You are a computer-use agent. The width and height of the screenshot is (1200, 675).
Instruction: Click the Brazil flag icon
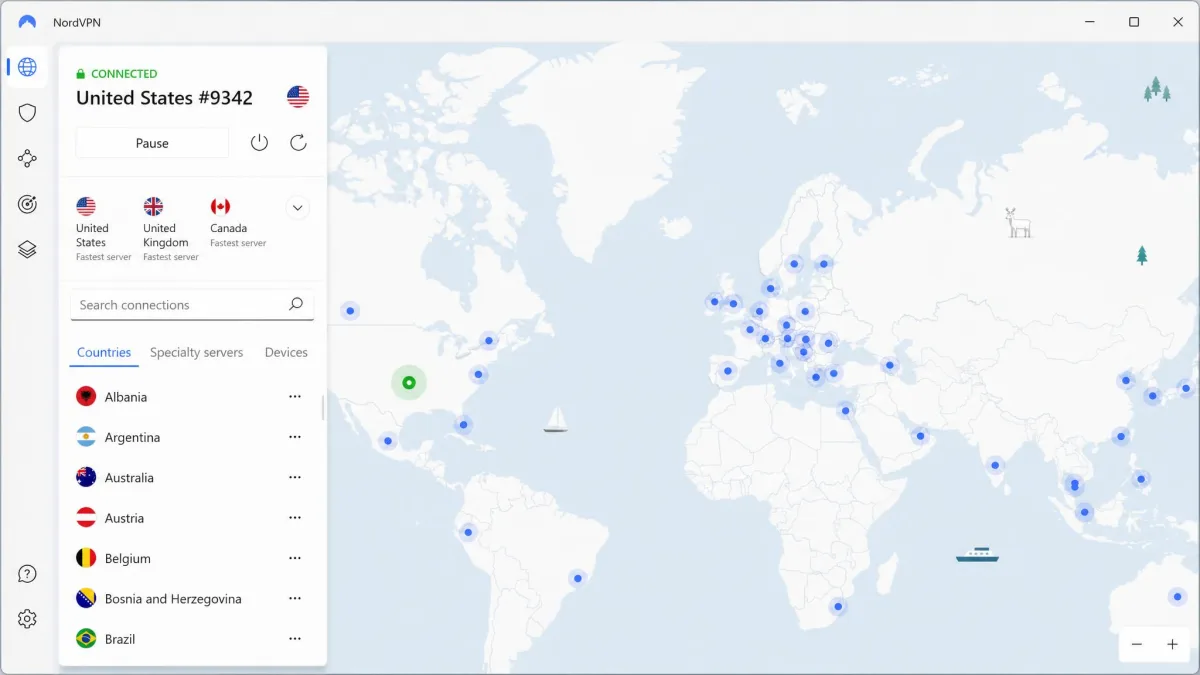coord(86,639)
